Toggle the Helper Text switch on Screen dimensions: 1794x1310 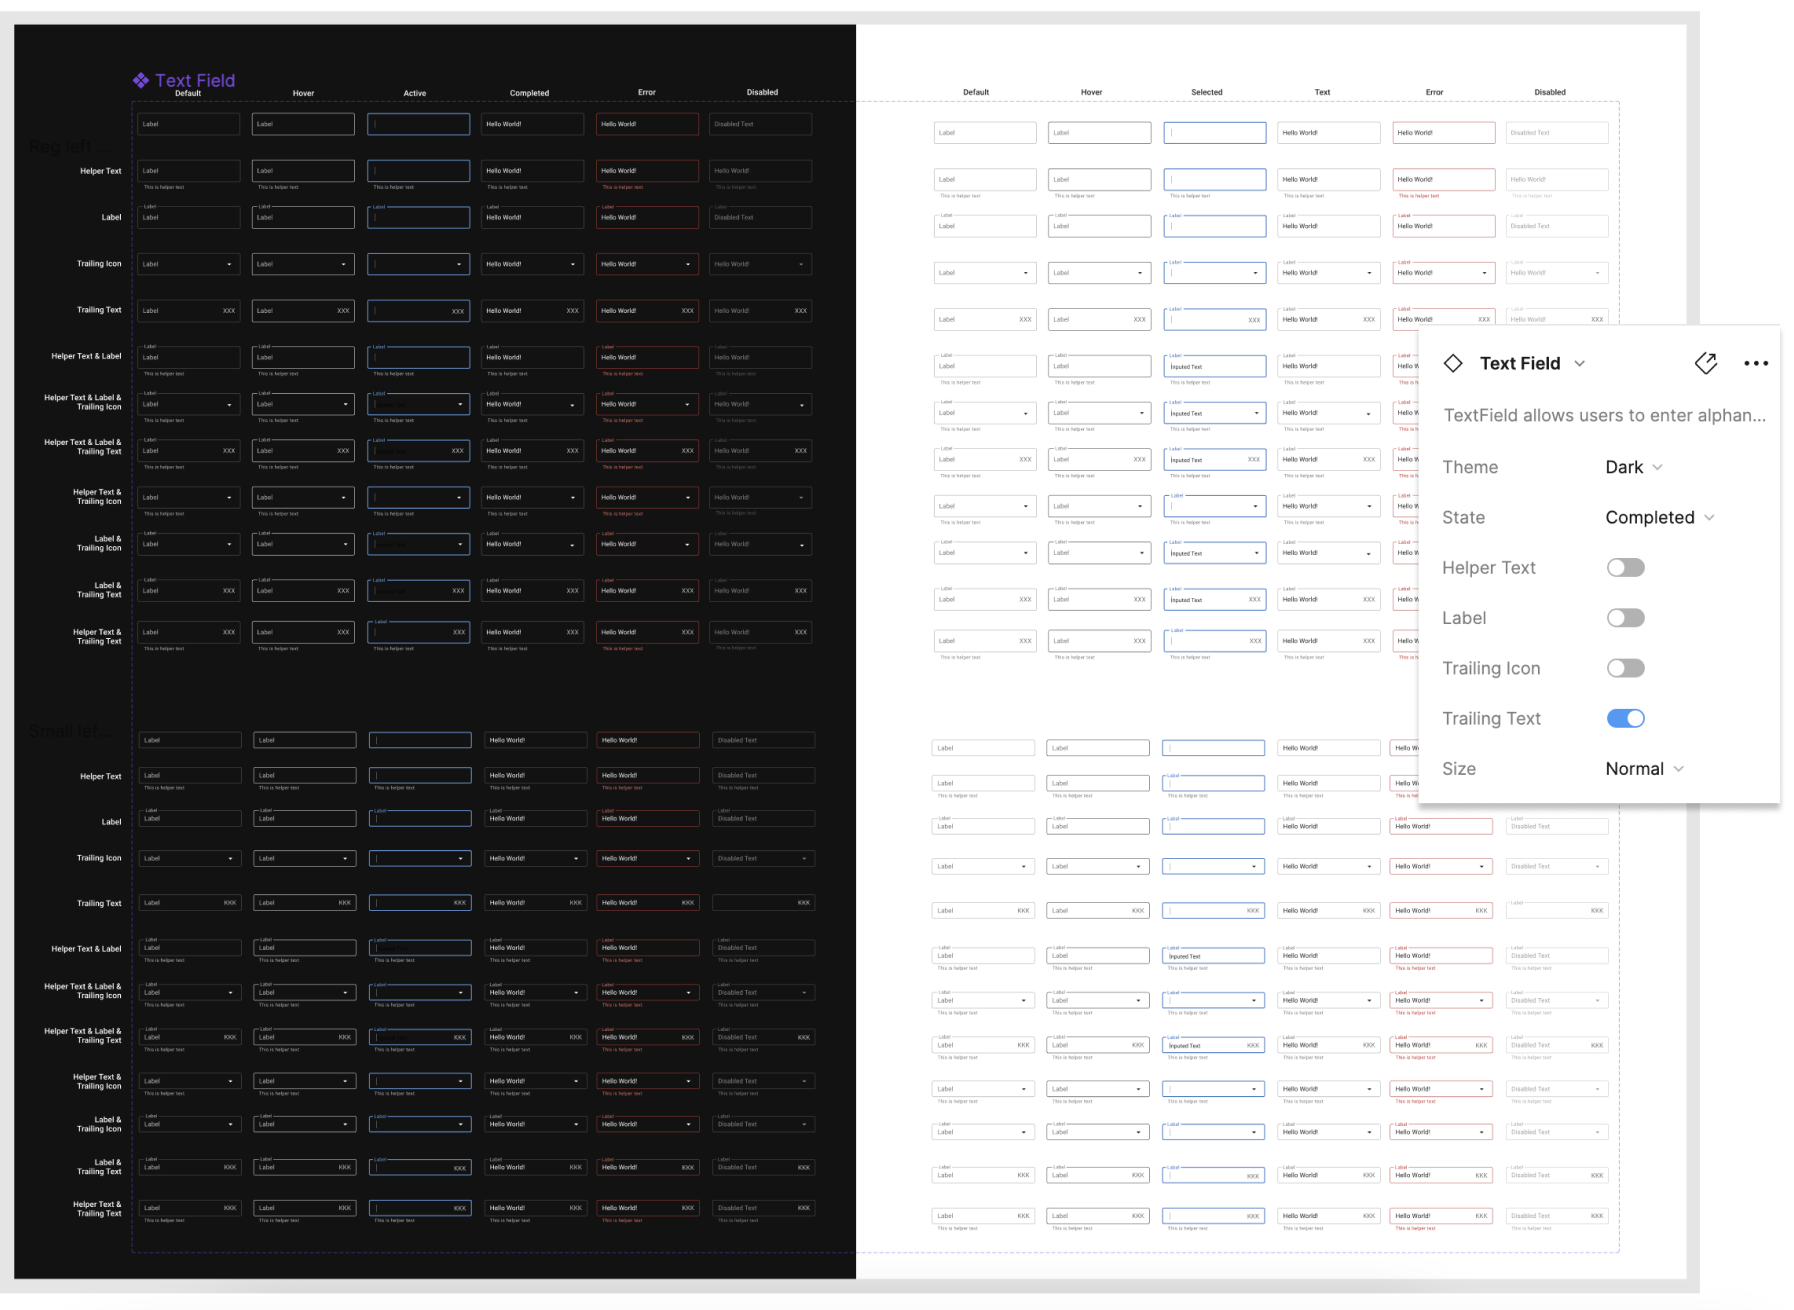(x=1625, y=568)
